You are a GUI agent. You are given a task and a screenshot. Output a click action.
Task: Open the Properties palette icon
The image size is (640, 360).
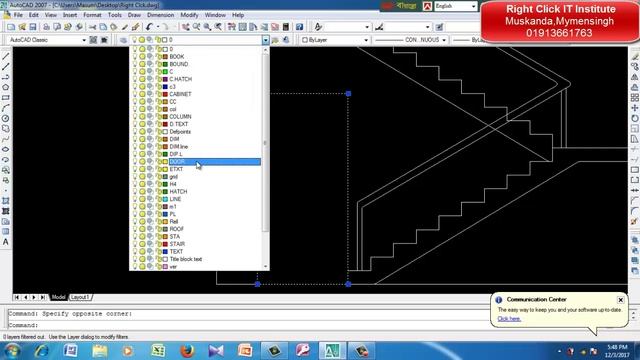(x=232, y=27)
